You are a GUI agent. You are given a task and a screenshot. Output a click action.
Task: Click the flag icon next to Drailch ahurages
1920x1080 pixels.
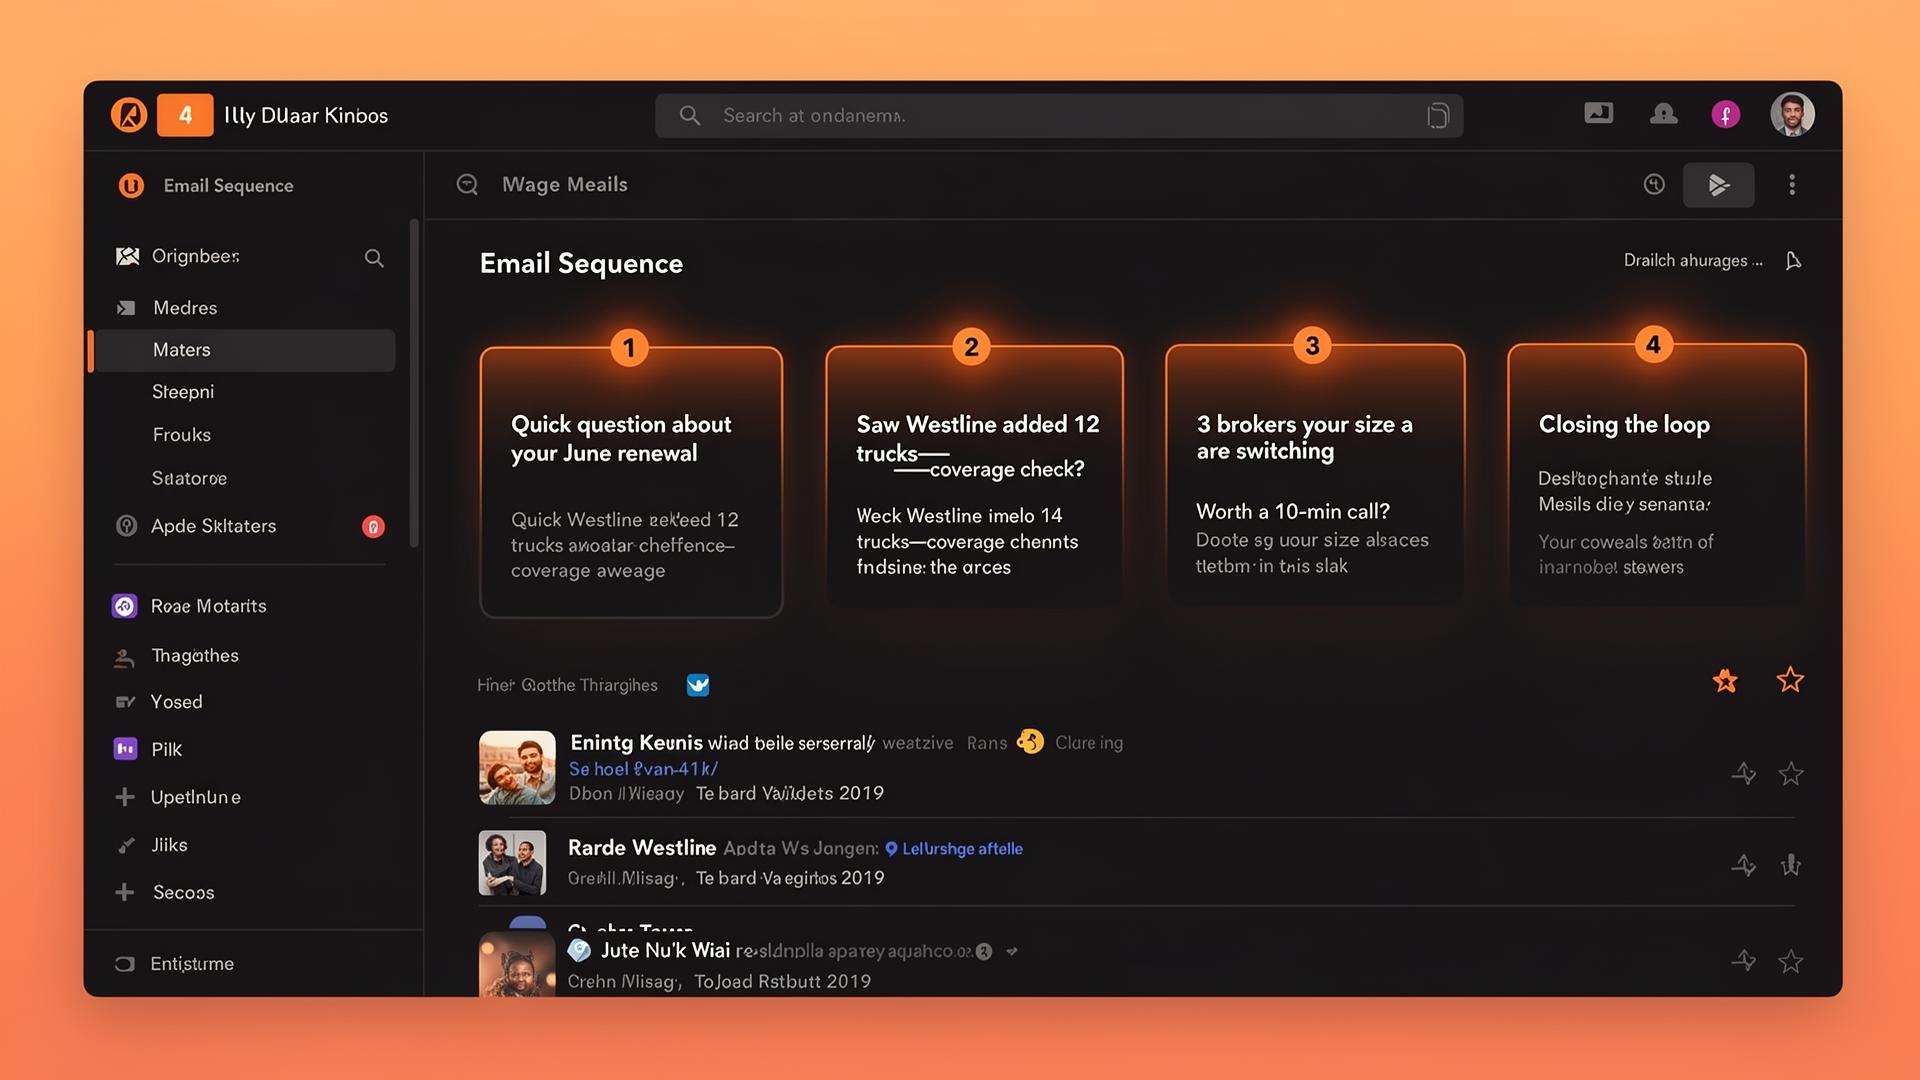tap(1793, 261)
